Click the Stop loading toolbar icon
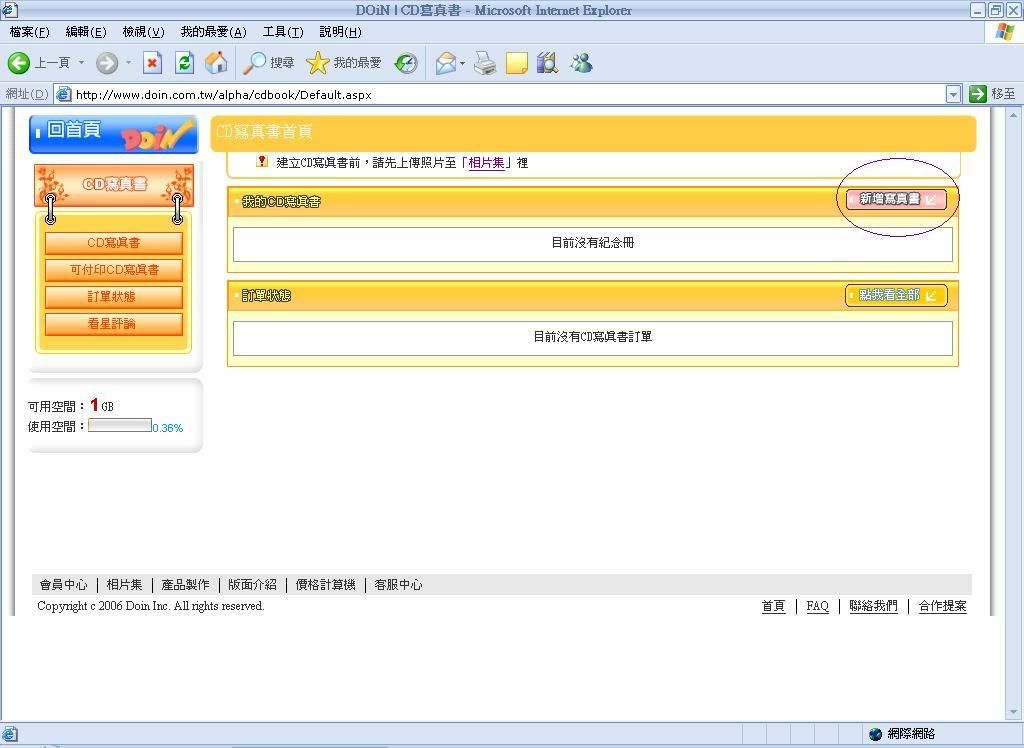 click(152, 63)
